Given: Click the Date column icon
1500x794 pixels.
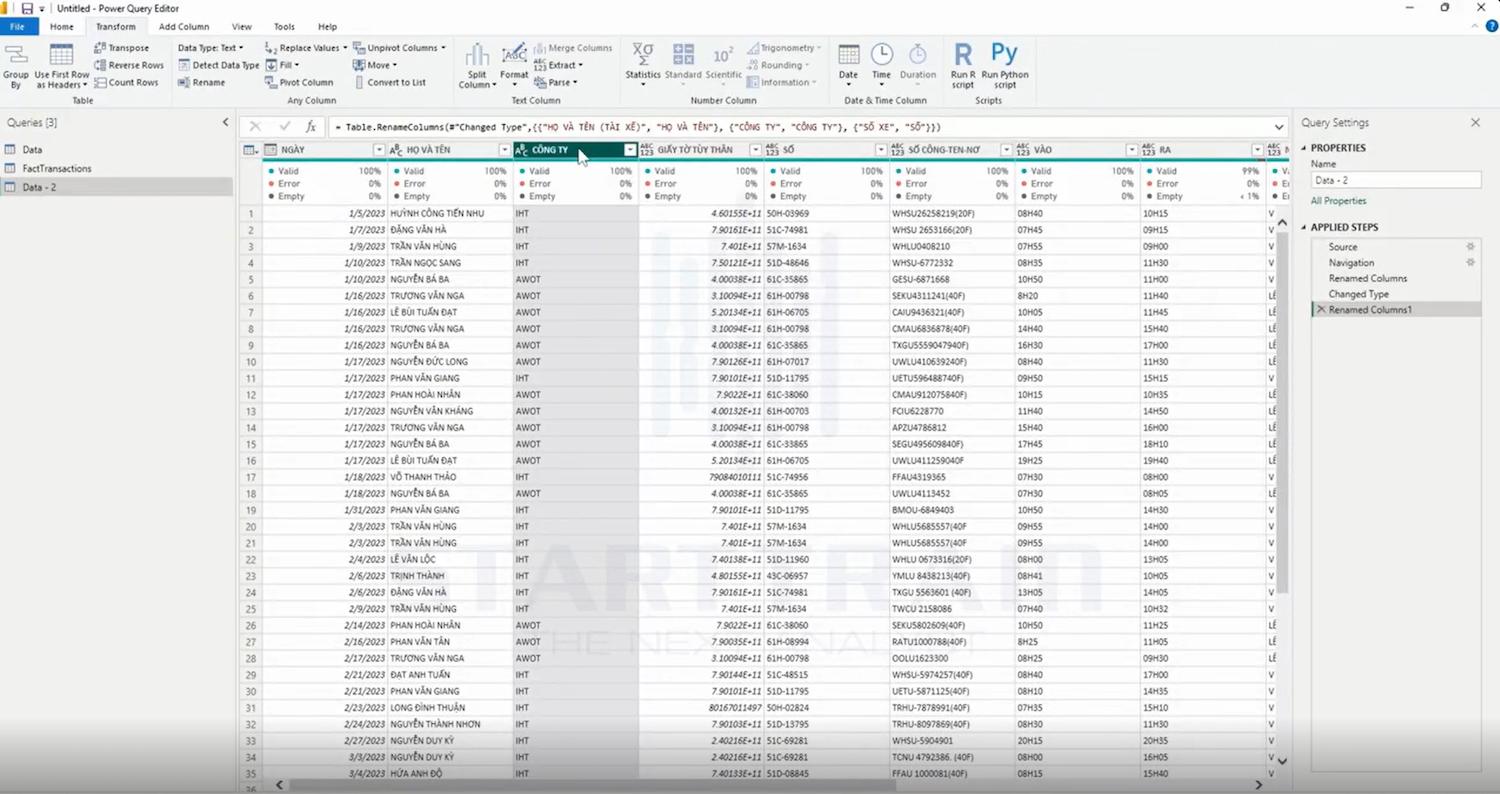Looking at the screenshot, I should (x=848, y=54).
